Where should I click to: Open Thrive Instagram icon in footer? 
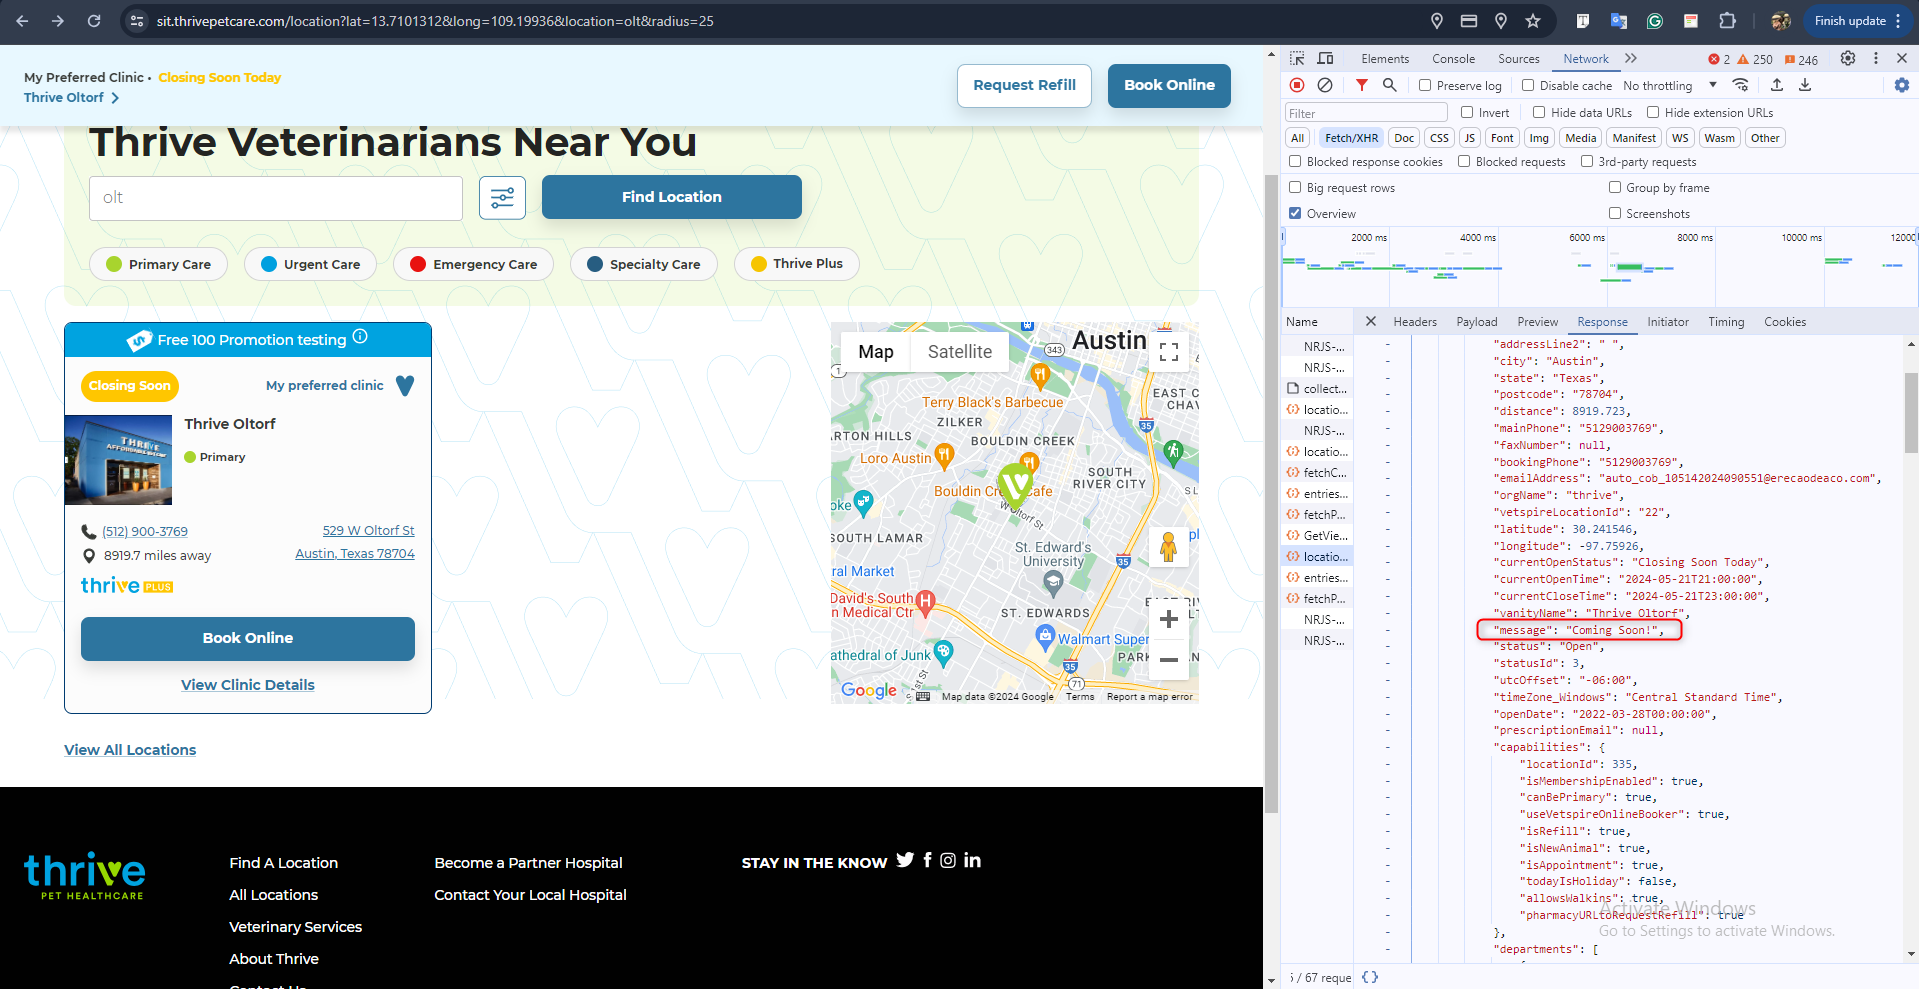(x=948, y=860)
